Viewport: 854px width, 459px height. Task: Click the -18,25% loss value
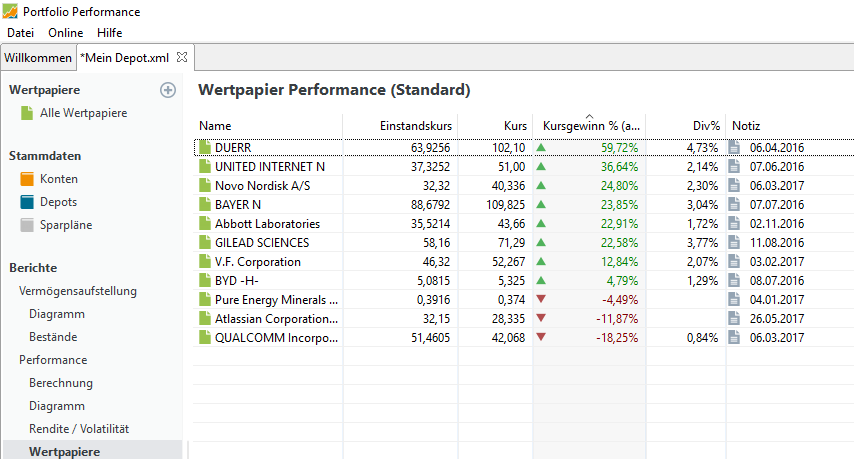click(617, 338)
